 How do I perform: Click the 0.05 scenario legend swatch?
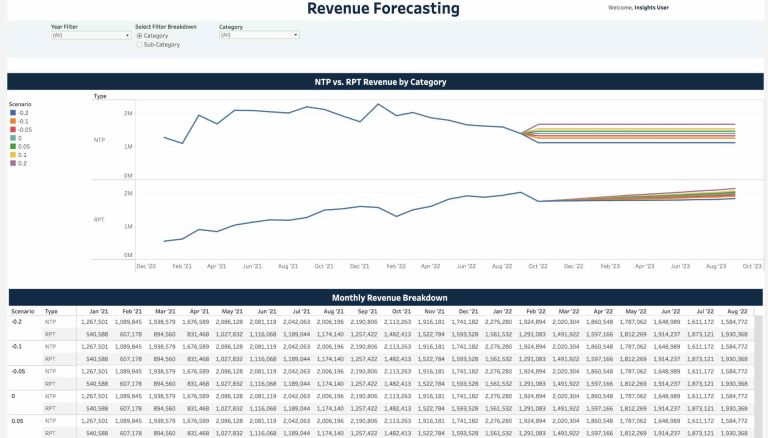13,146
